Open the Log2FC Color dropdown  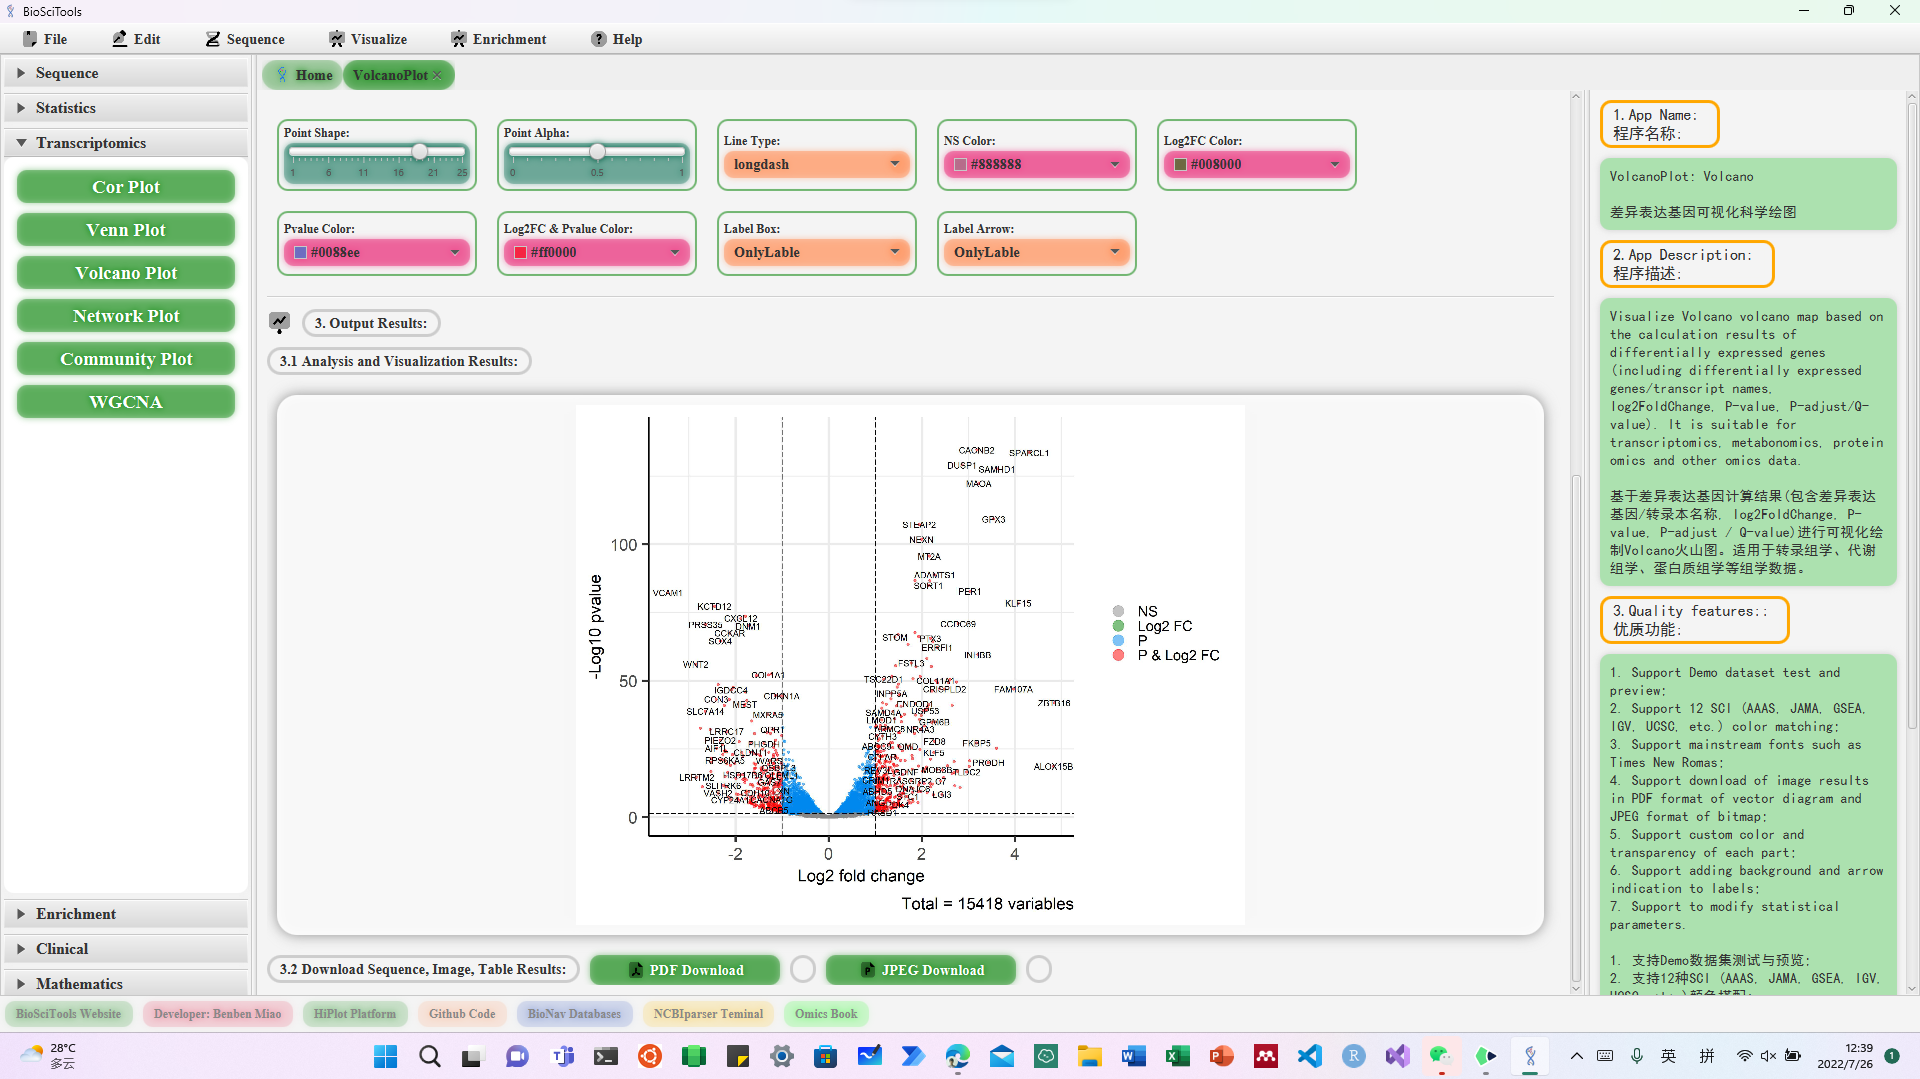tap(1256, 164)
